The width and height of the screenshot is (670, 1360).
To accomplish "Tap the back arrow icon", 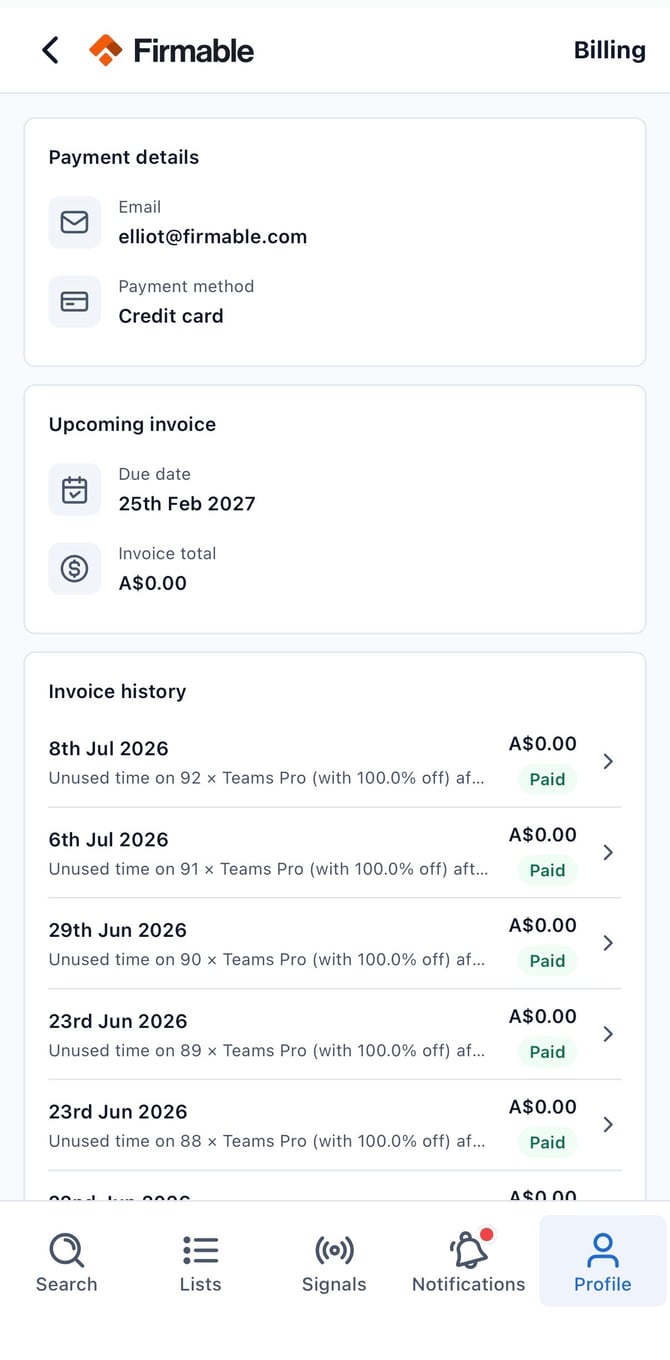I will click(50, 50).
